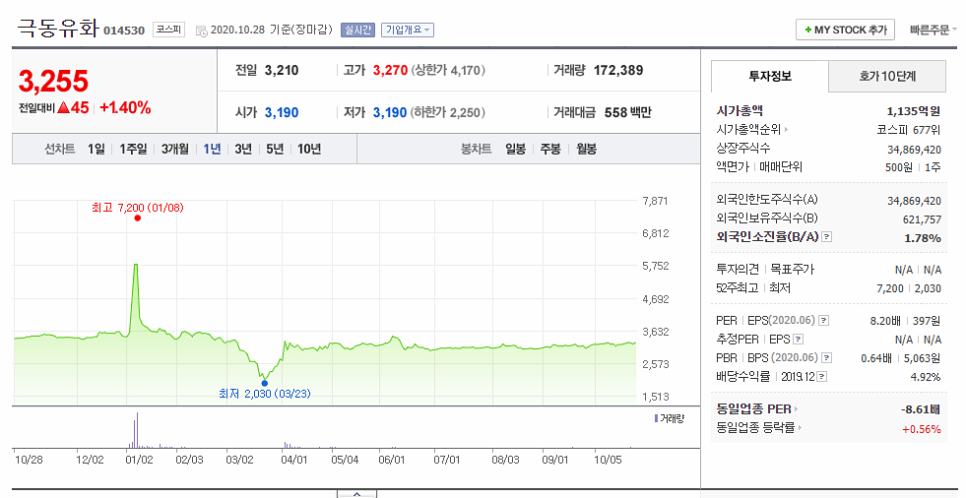Open help icon beside BPS (2020.06)
This screenshot has width=966, height=498.
click(x=827, y=357)
